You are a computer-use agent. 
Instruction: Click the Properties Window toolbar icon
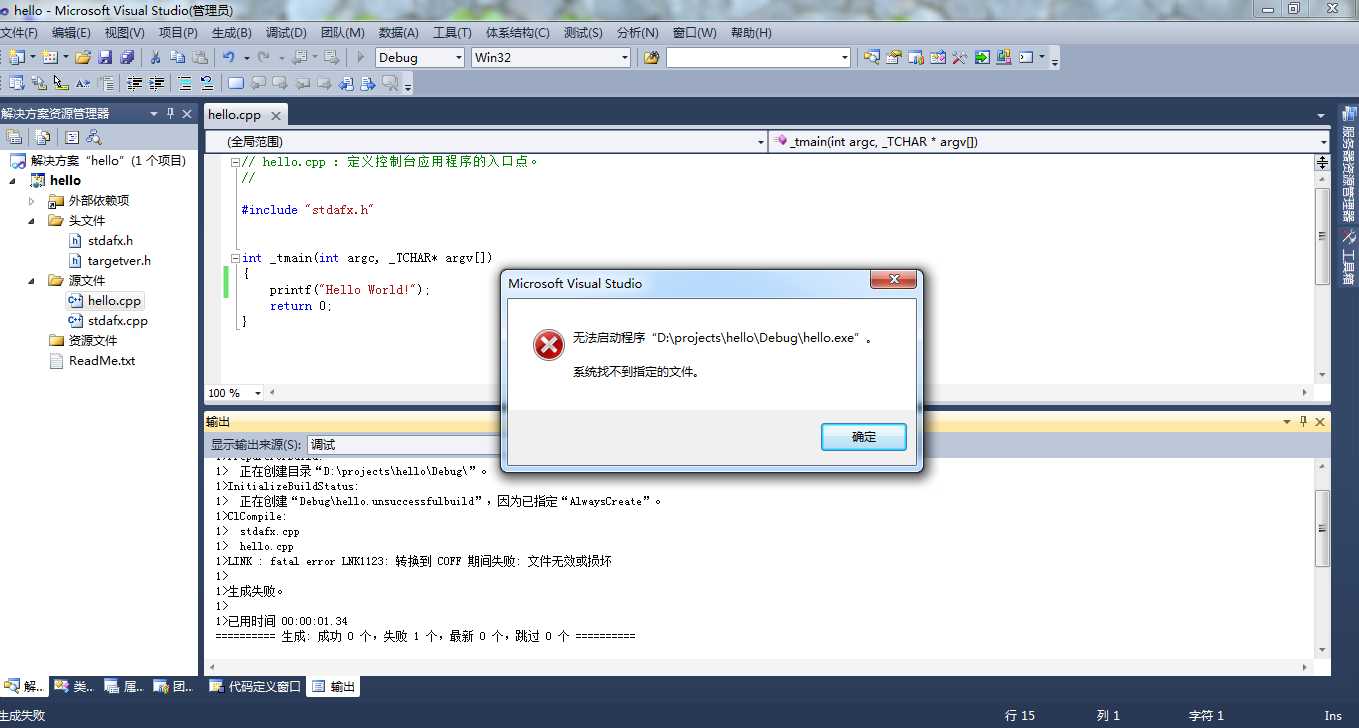(894, 57)
